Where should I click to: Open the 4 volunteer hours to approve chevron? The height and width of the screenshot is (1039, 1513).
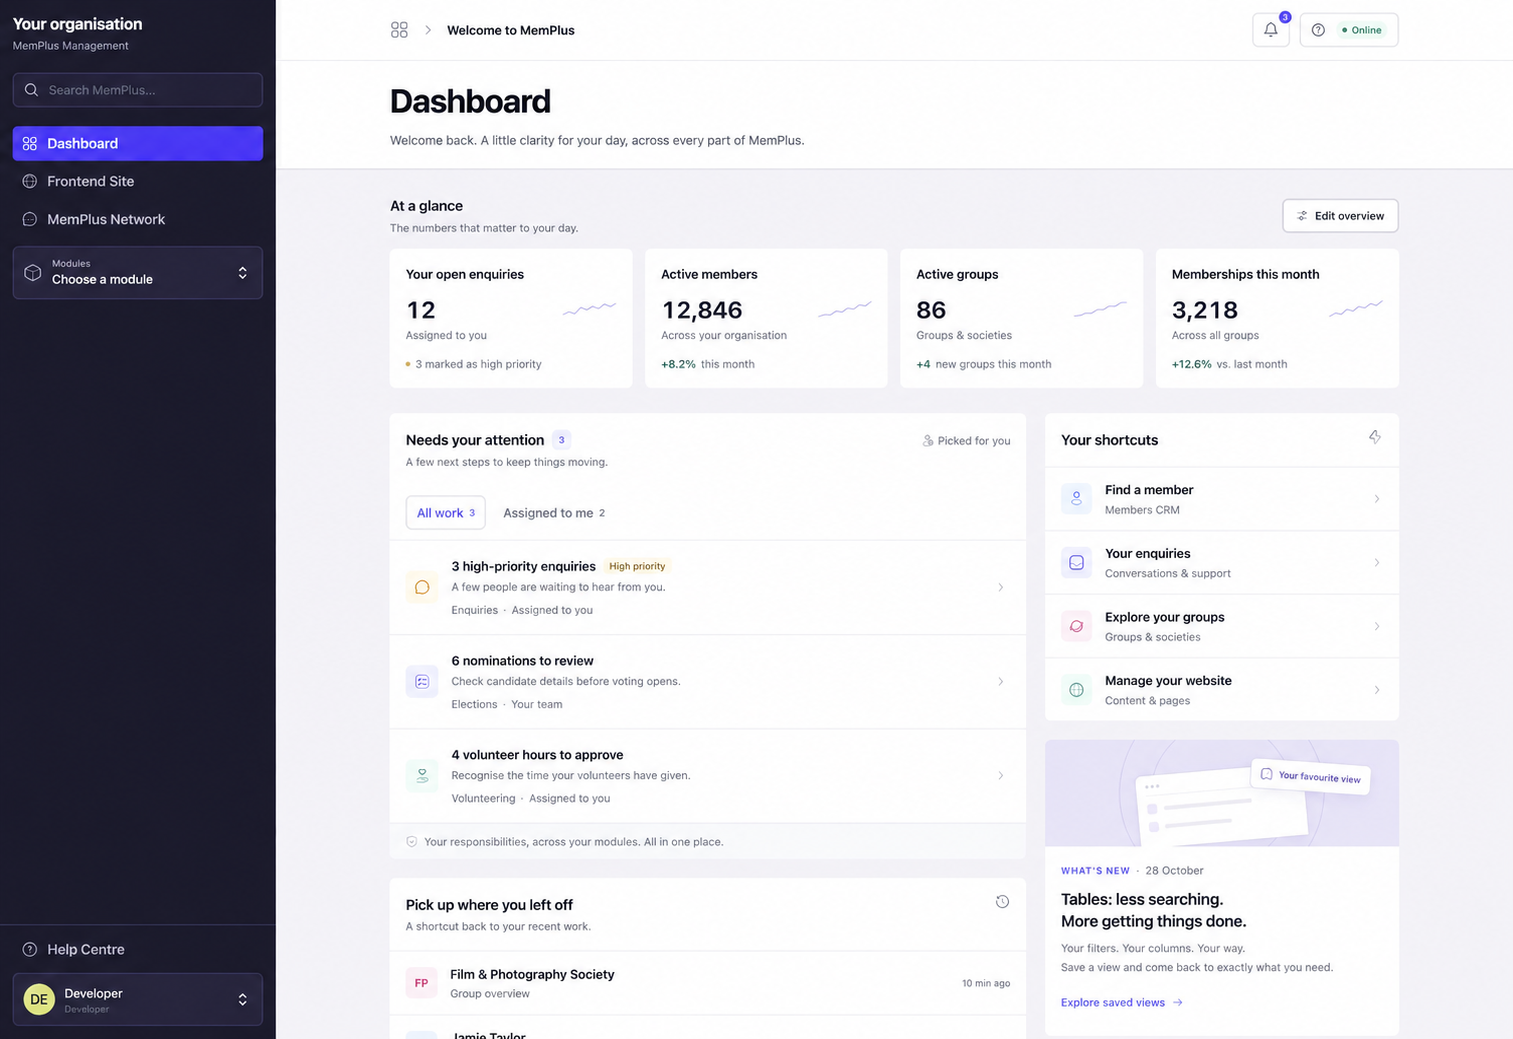[1000, 775]
